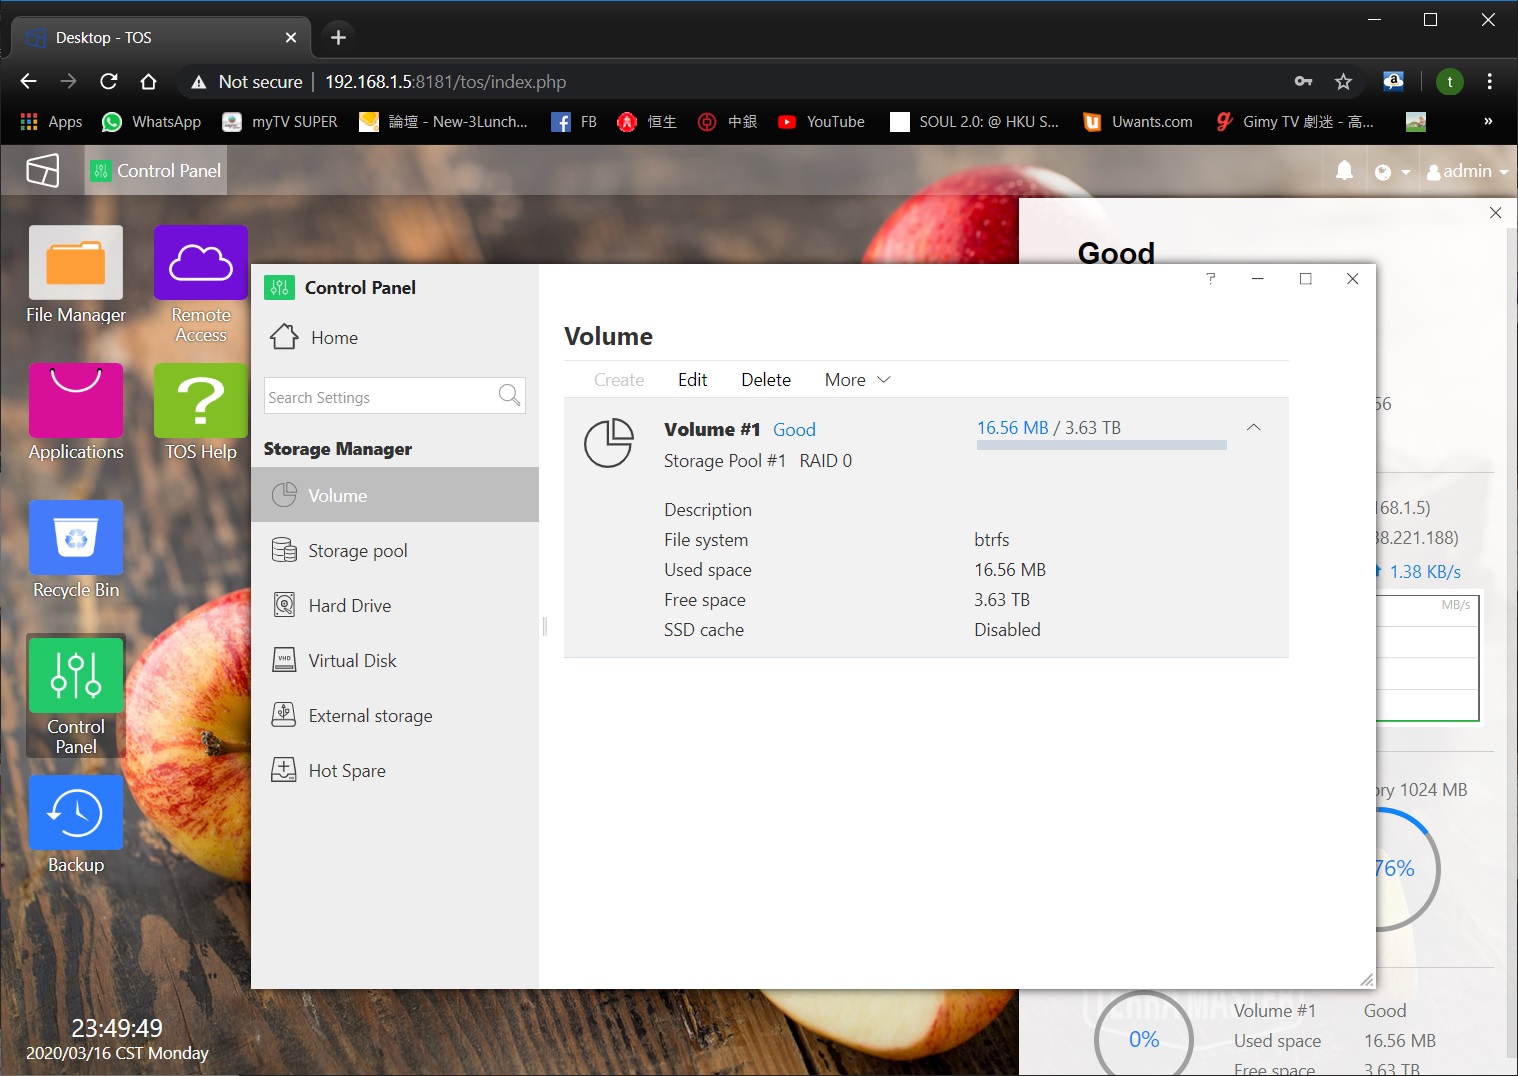This screenshot has height=1076, width=1518.
Task: Click the help question mark in Control Panel
Action: [x=1210, y=279]
